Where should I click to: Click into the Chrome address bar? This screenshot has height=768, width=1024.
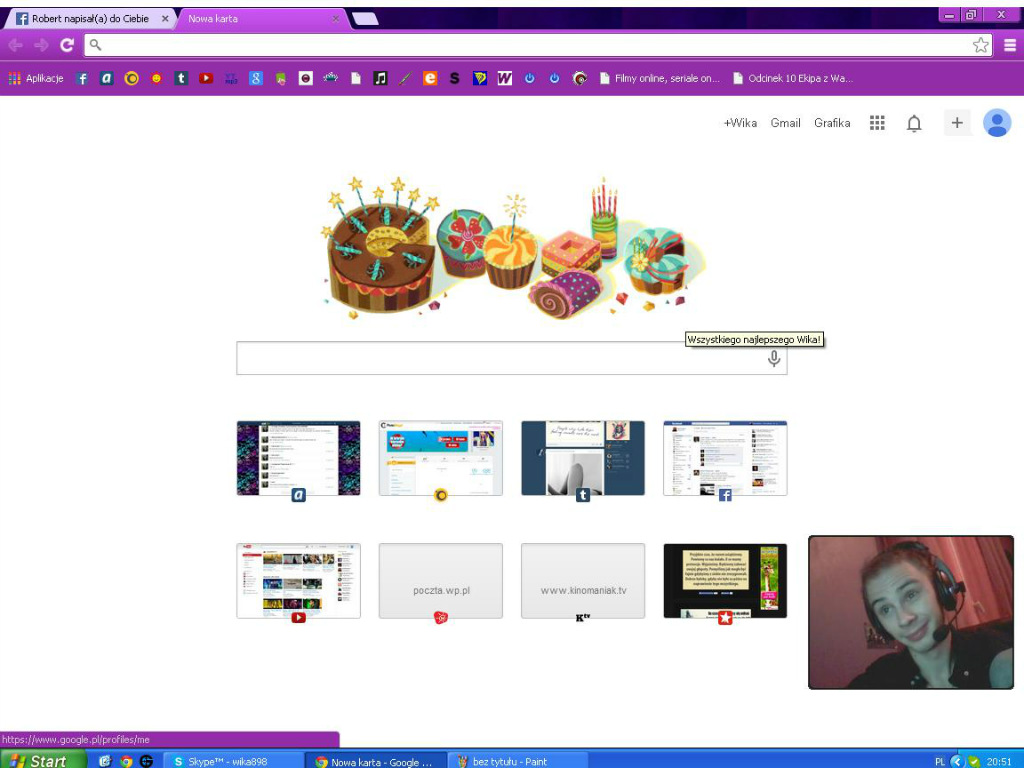point(536,45)
